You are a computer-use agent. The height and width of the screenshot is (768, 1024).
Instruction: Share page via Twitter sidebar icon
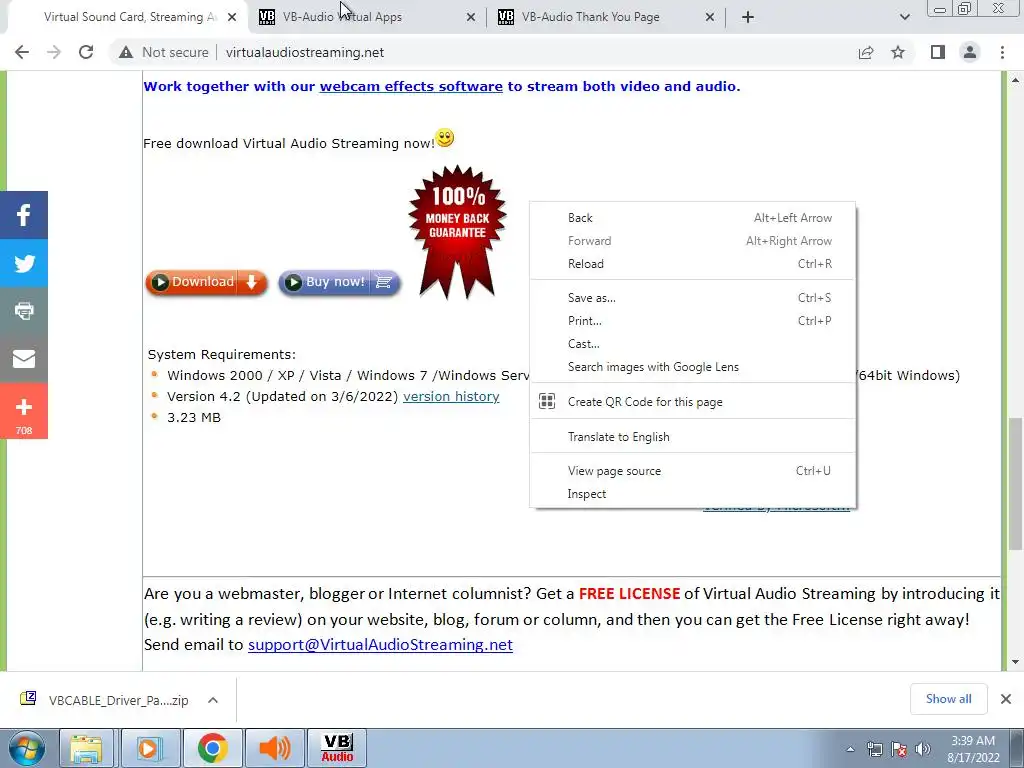24,263
